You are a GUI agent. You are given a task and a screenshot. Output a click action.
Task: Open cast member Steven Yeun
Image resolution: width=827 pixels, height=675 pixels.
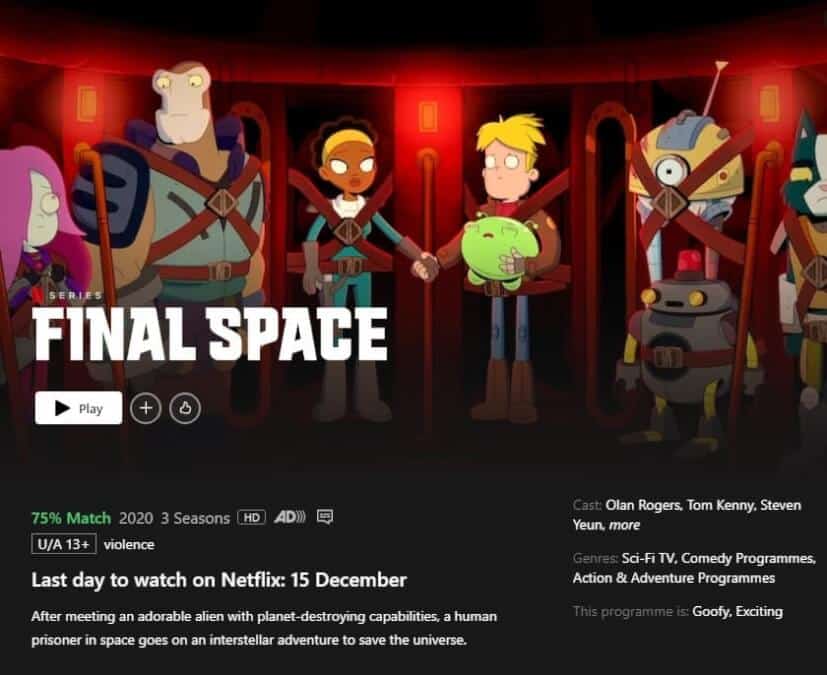pos(687,515)
